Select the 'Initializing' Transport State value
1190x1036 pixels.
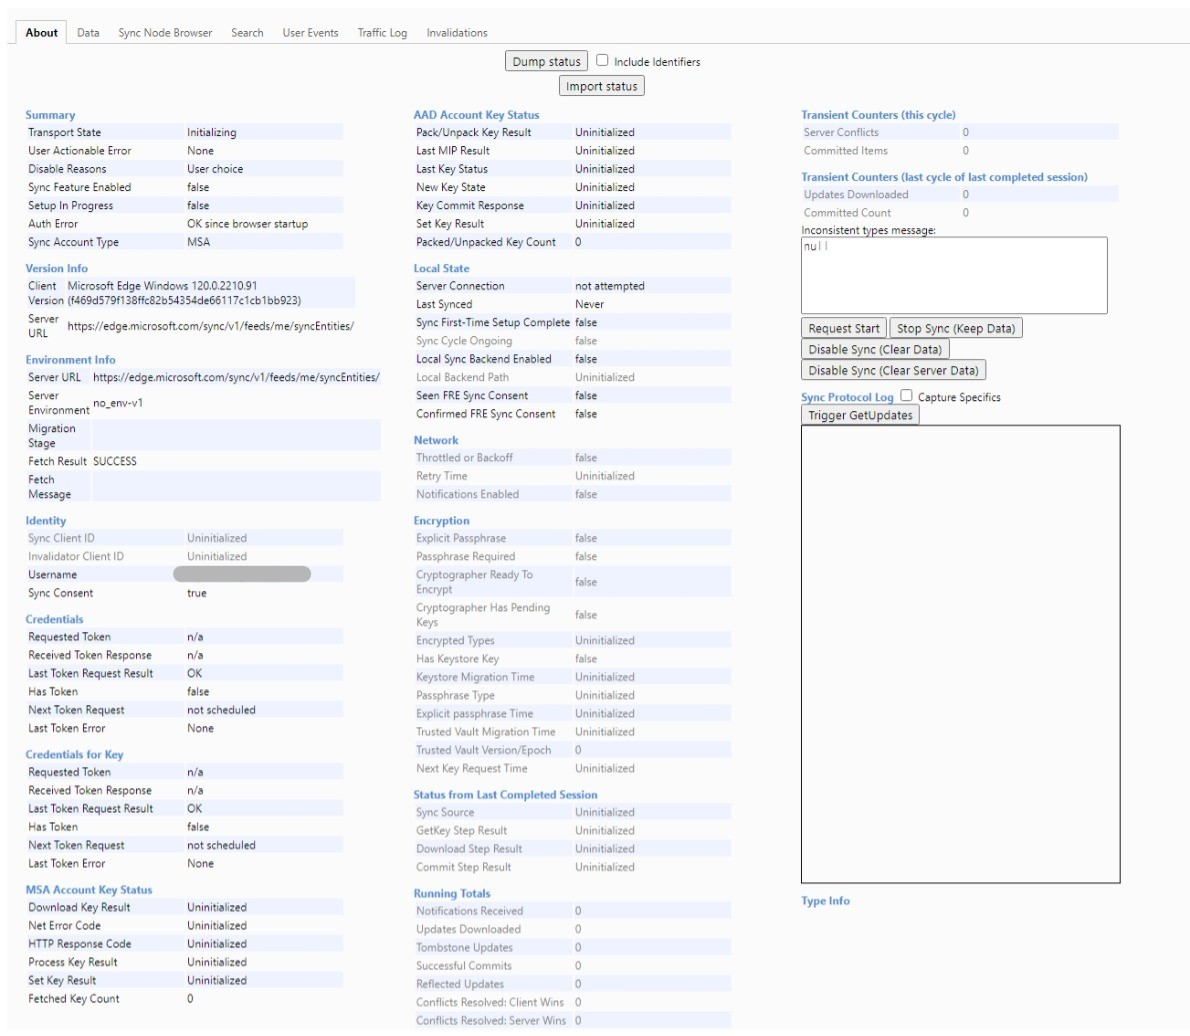[x=212, y=132]
